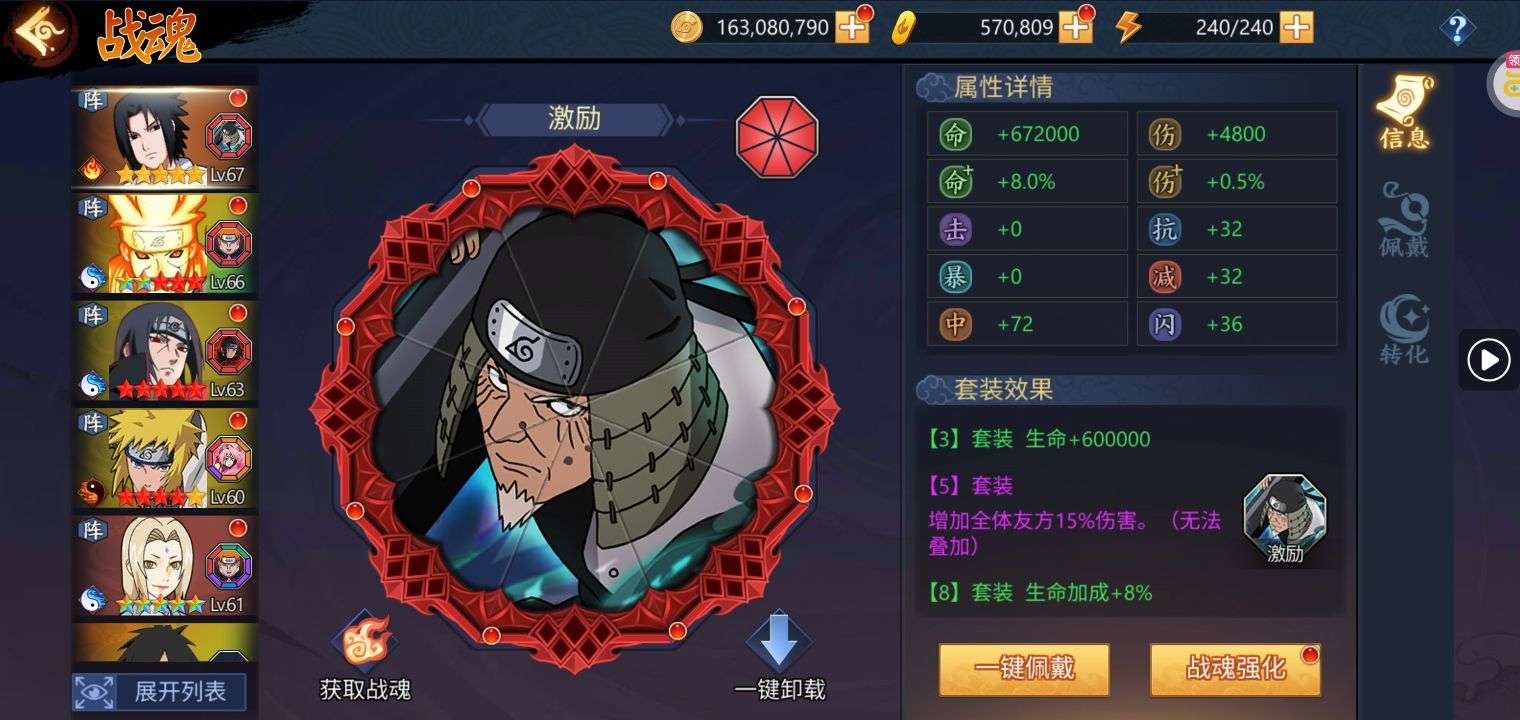Viewport: 1520px width, 720px height.
Task: Switch to the 佩戴 tab
Action: click(x=1404, y=220)
